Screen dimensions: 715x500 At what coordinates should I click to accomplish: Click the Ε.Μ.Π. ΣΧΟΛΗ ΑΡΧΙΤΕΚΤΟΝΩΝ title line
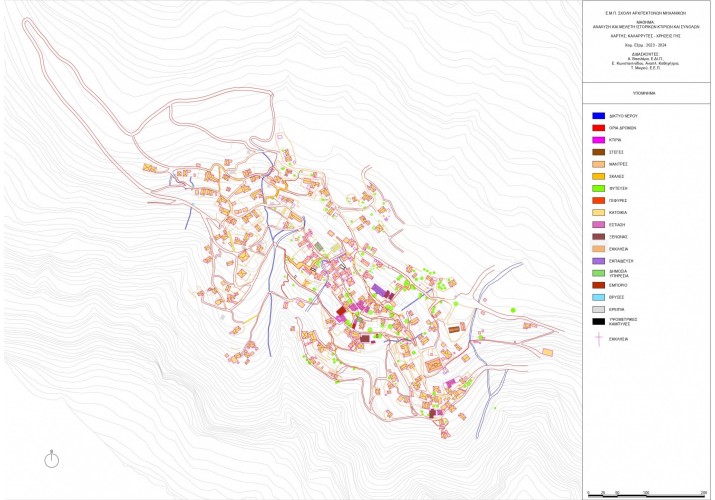click(645, 14)
